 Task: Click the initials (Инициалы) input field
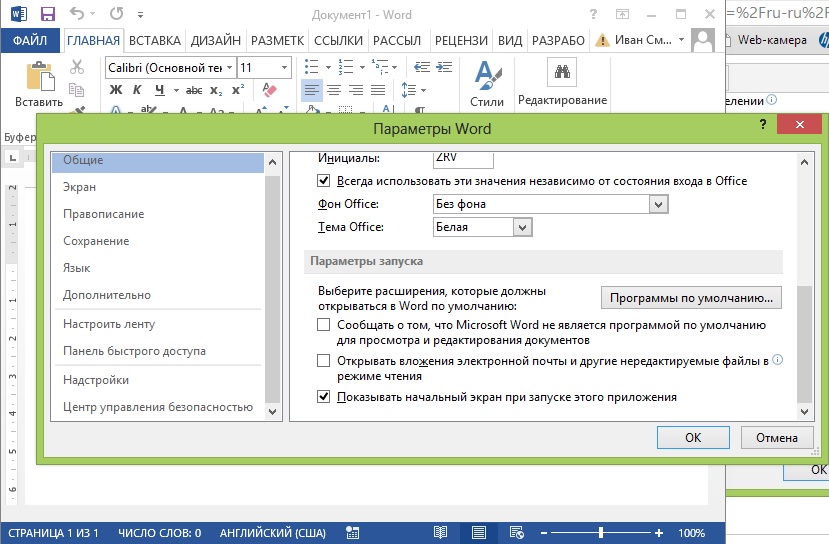[x=463, y=159]
